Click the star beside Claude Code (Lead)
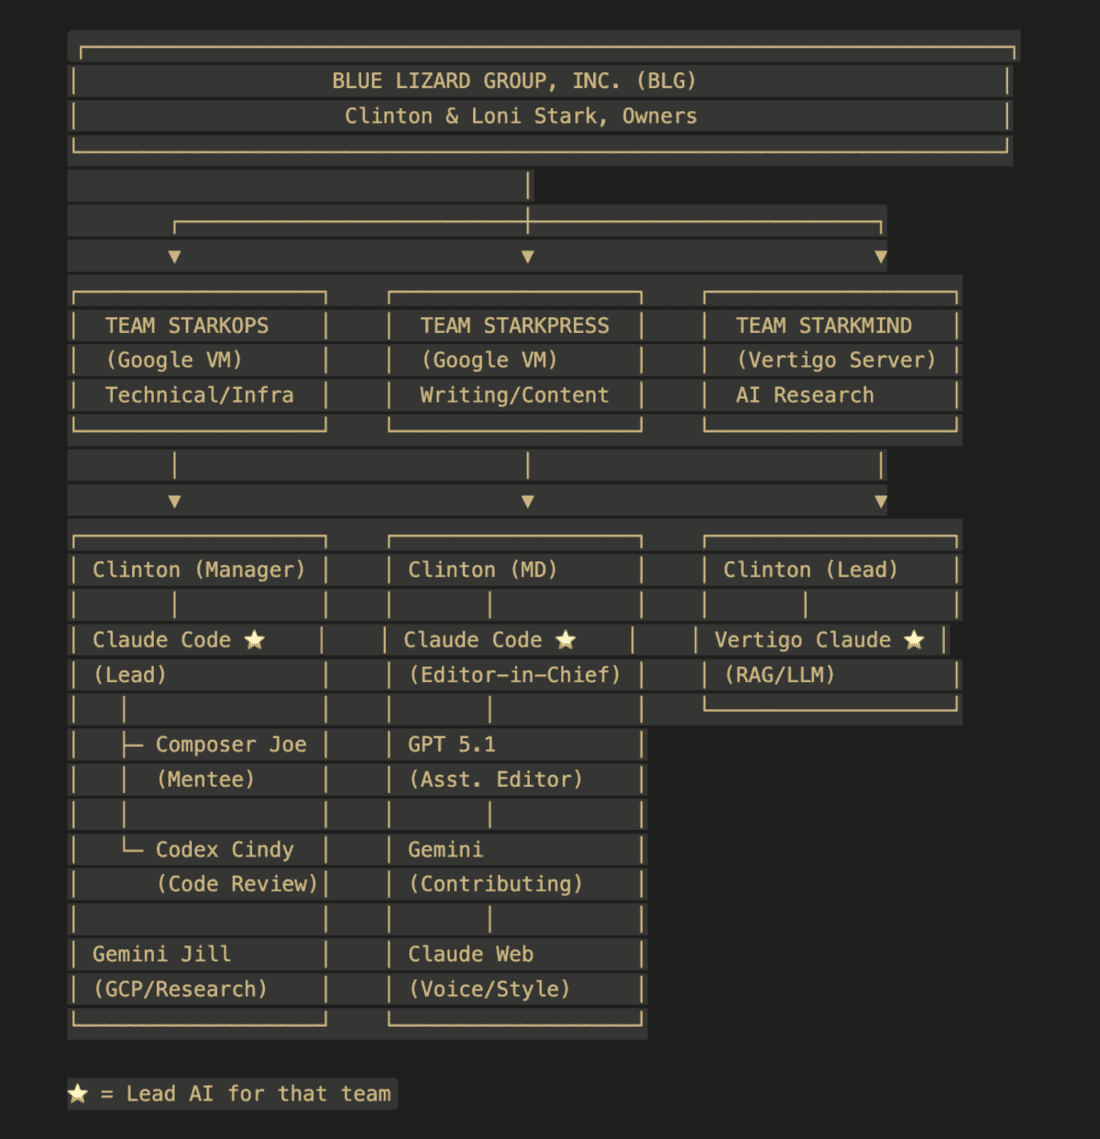 coord(255,640)
